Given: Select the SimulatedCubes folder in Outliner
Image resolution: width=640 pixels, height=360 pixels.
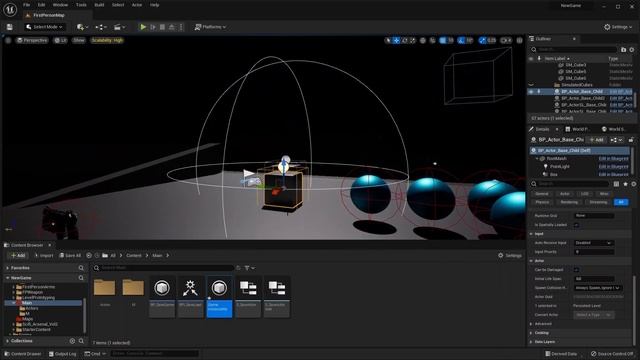Looking at the screenshot, I should (x=577, y=85).
